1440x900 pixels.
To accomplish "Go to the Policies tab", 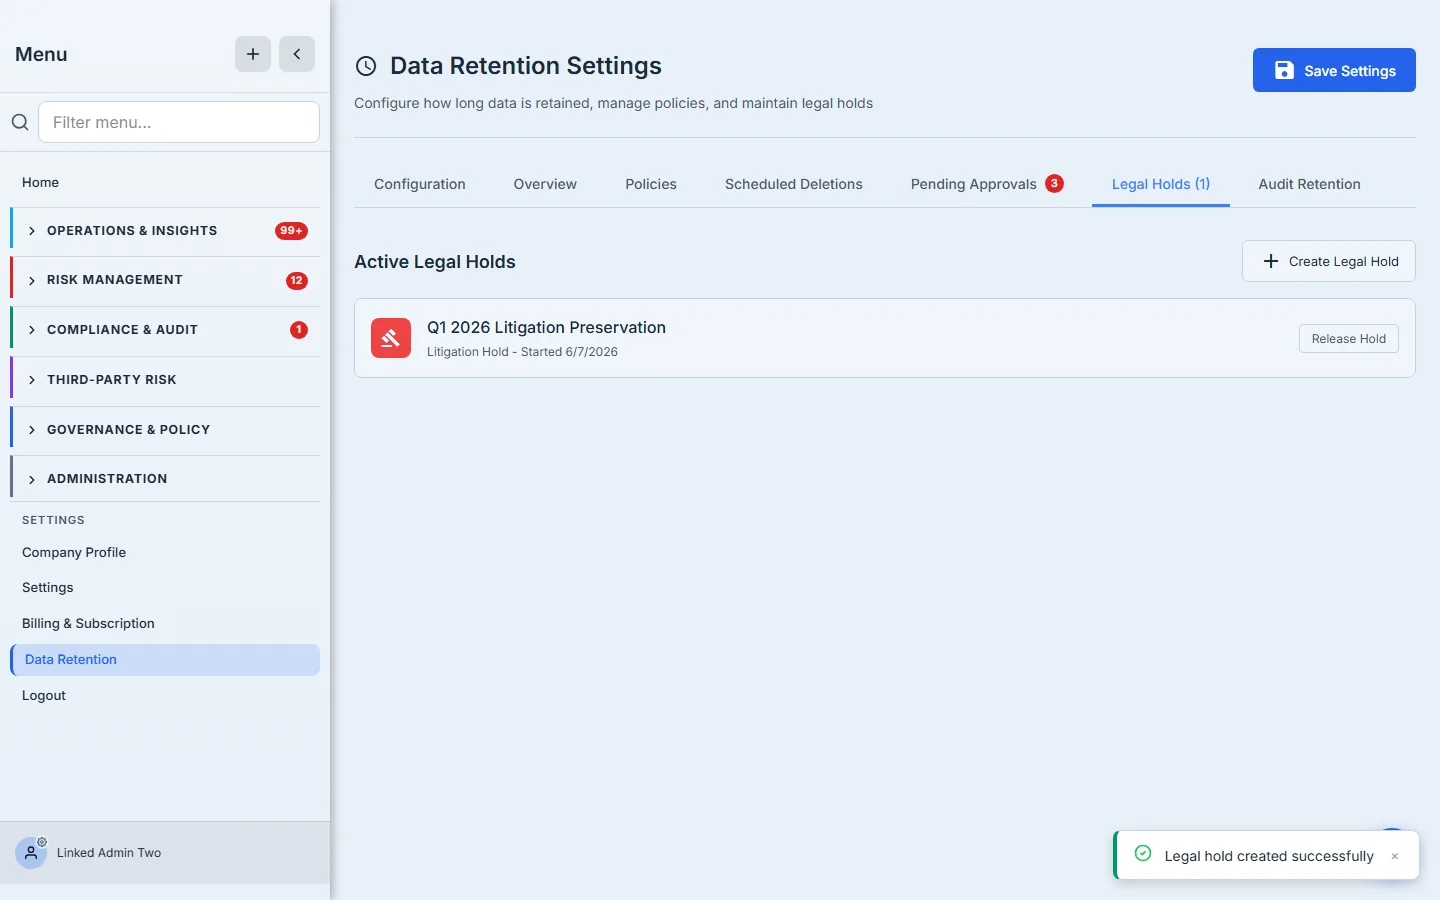I will (651, 184).
